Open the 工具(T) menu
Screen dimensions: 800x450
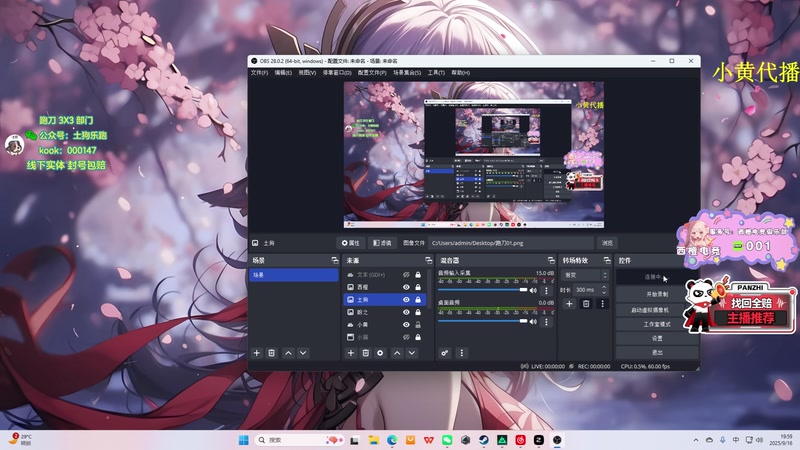[436, 73]
